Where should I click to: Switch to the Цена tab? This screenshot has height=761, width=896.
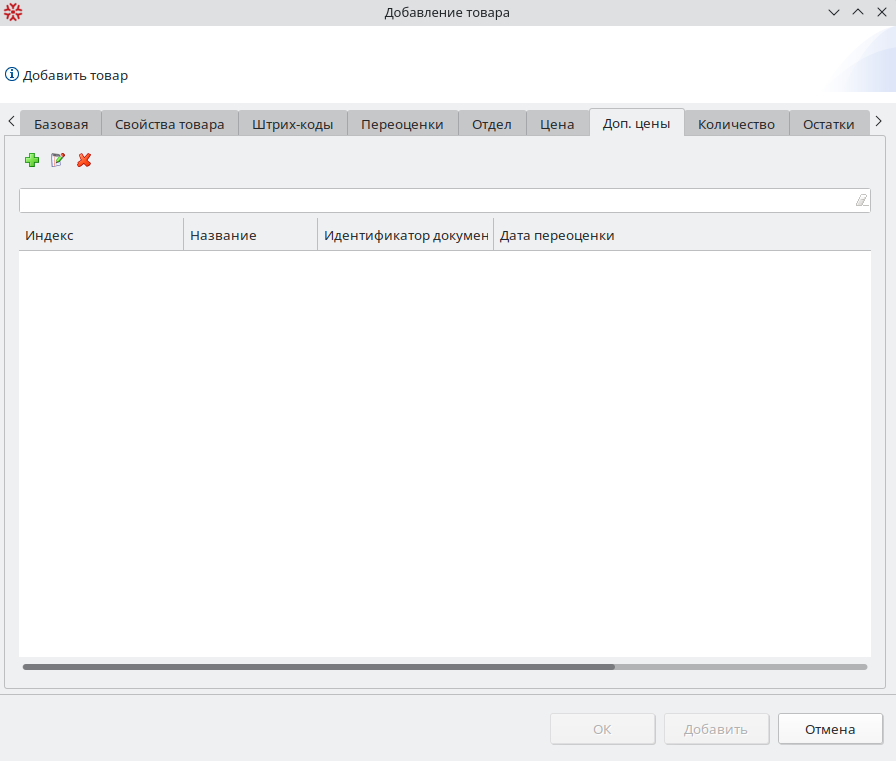[x=557, y=125]
